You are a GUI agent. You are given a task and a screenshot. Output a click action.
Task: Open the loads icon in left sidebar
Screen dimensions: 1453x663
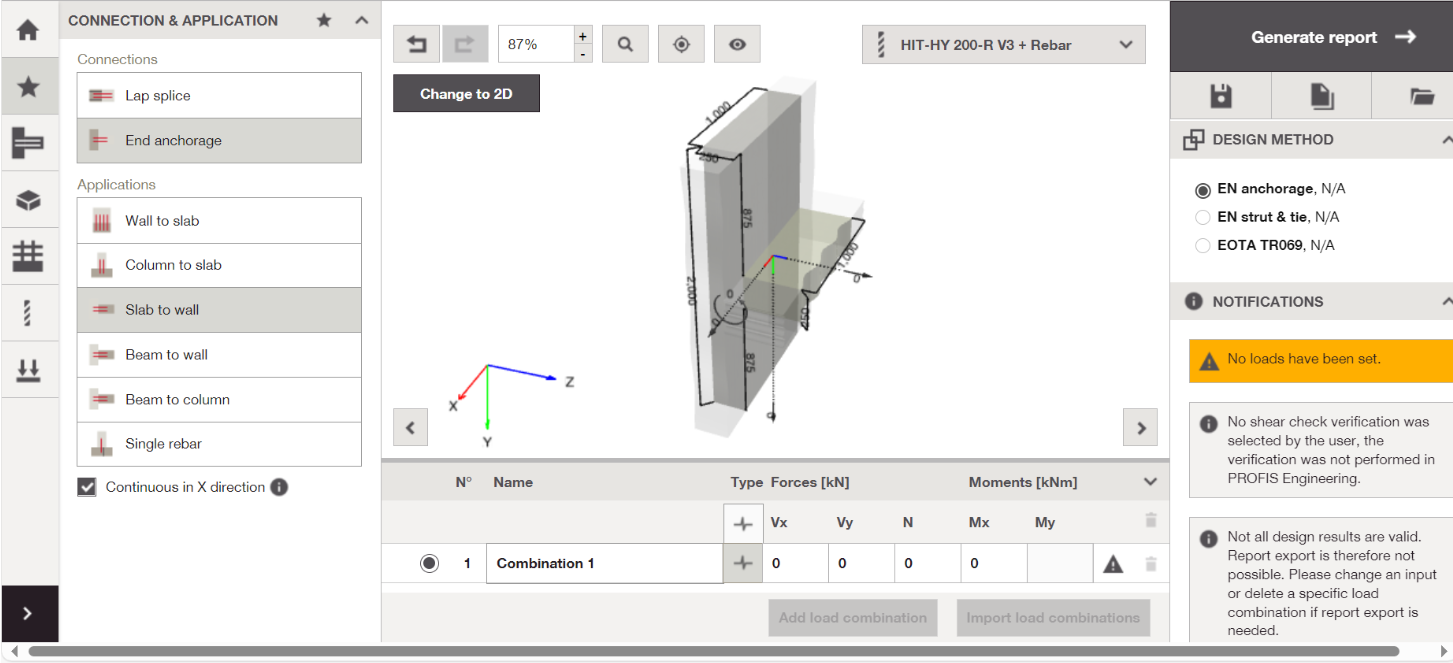28,371
